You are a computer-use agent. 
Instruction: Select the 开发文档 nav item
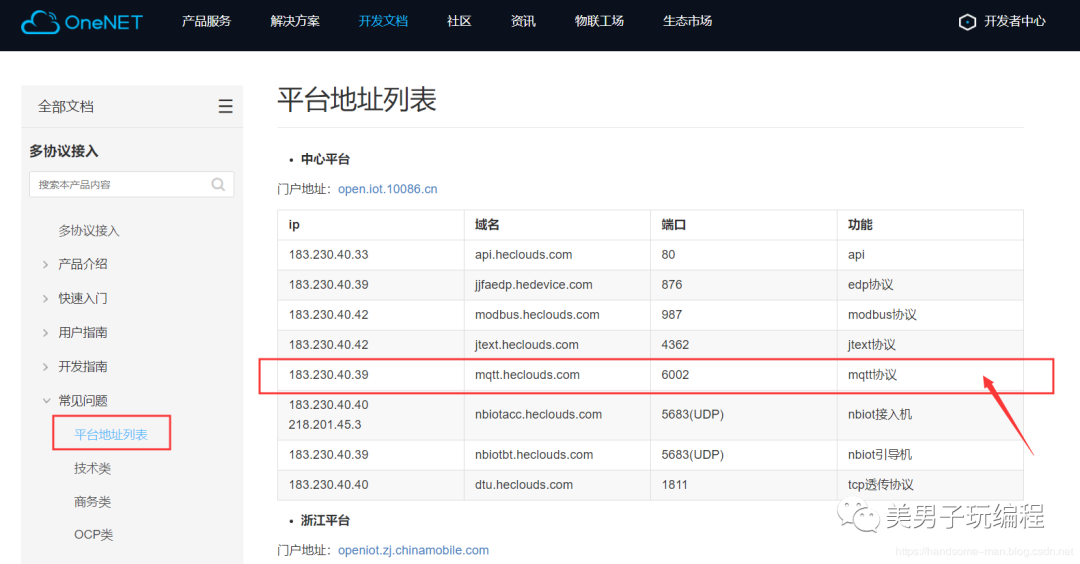(383, 21)
